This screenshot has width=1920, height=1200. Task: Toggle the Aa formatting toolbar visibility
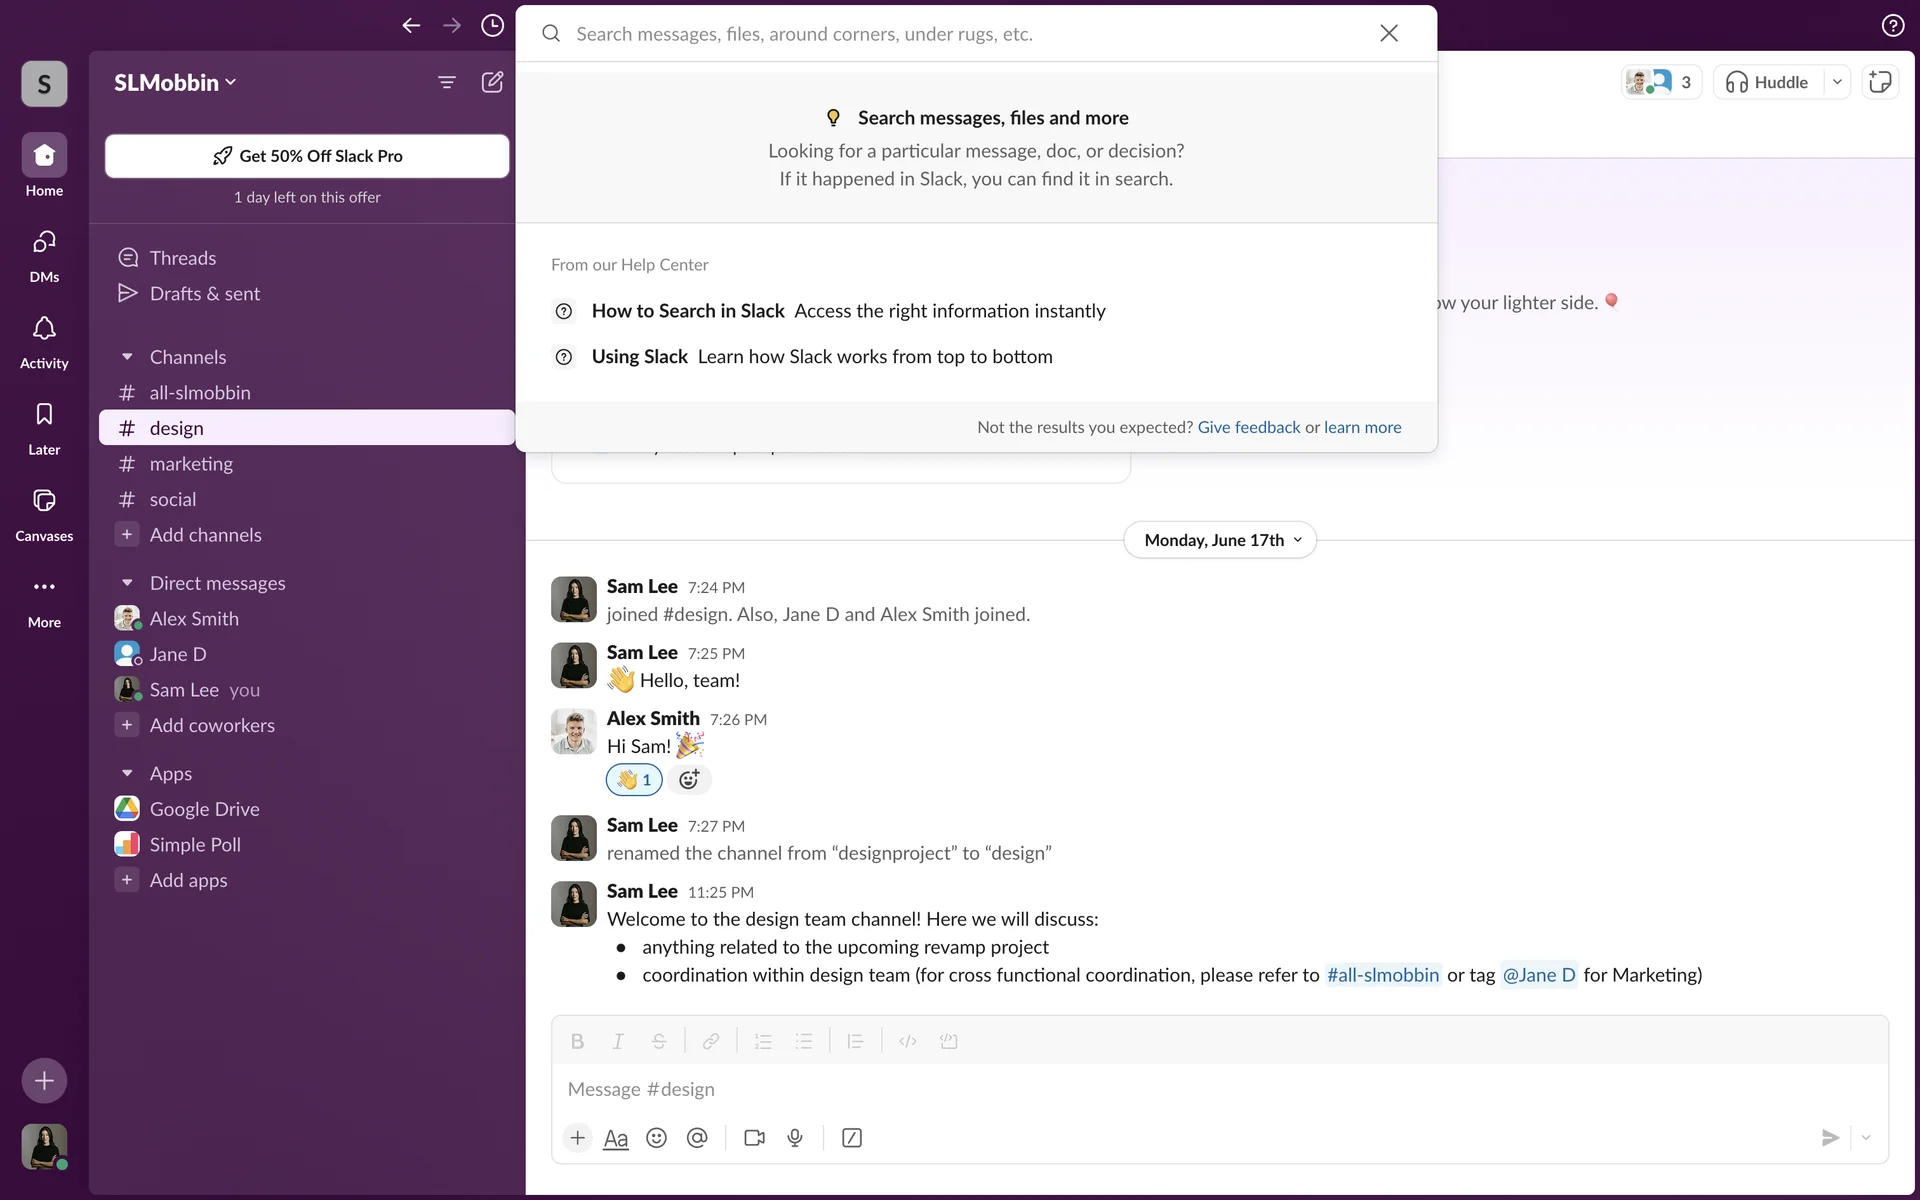[616, 1138]
